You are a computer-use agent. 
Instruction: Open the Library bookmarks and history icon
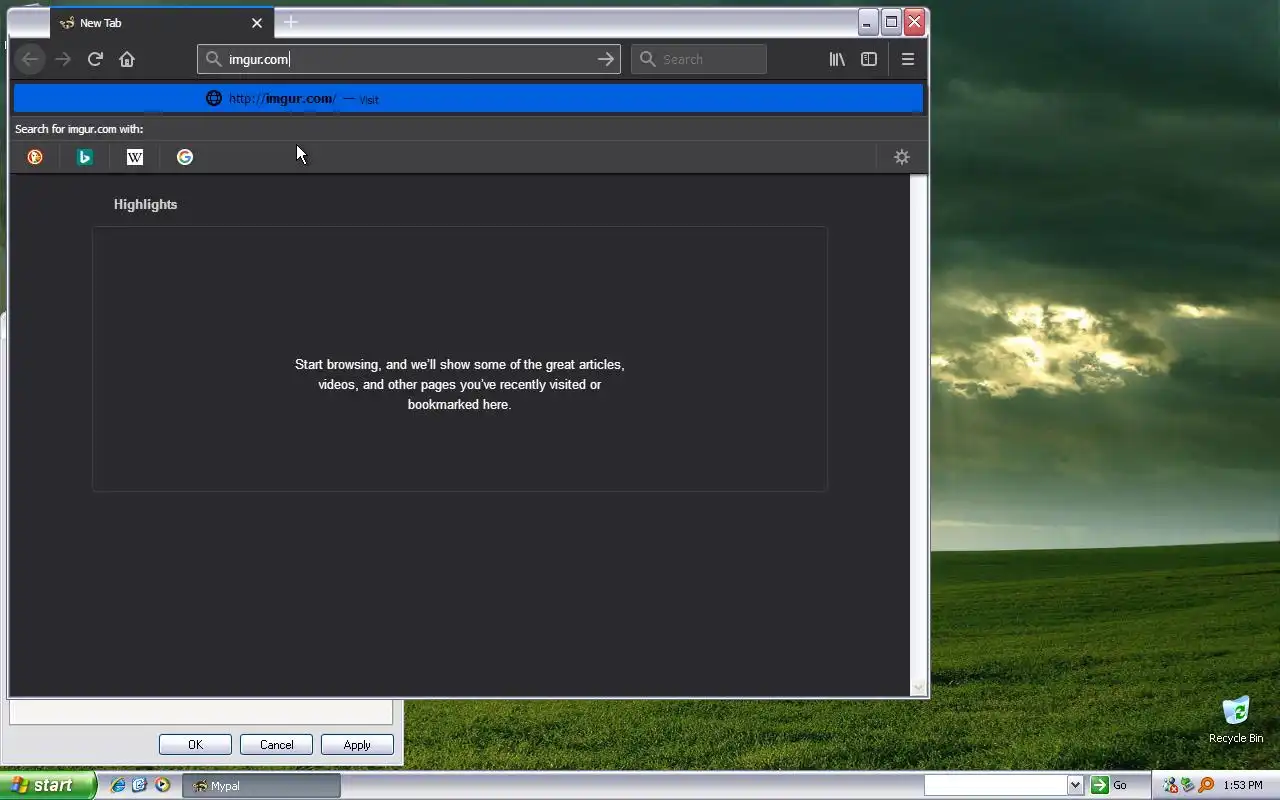tap(837, 59)
